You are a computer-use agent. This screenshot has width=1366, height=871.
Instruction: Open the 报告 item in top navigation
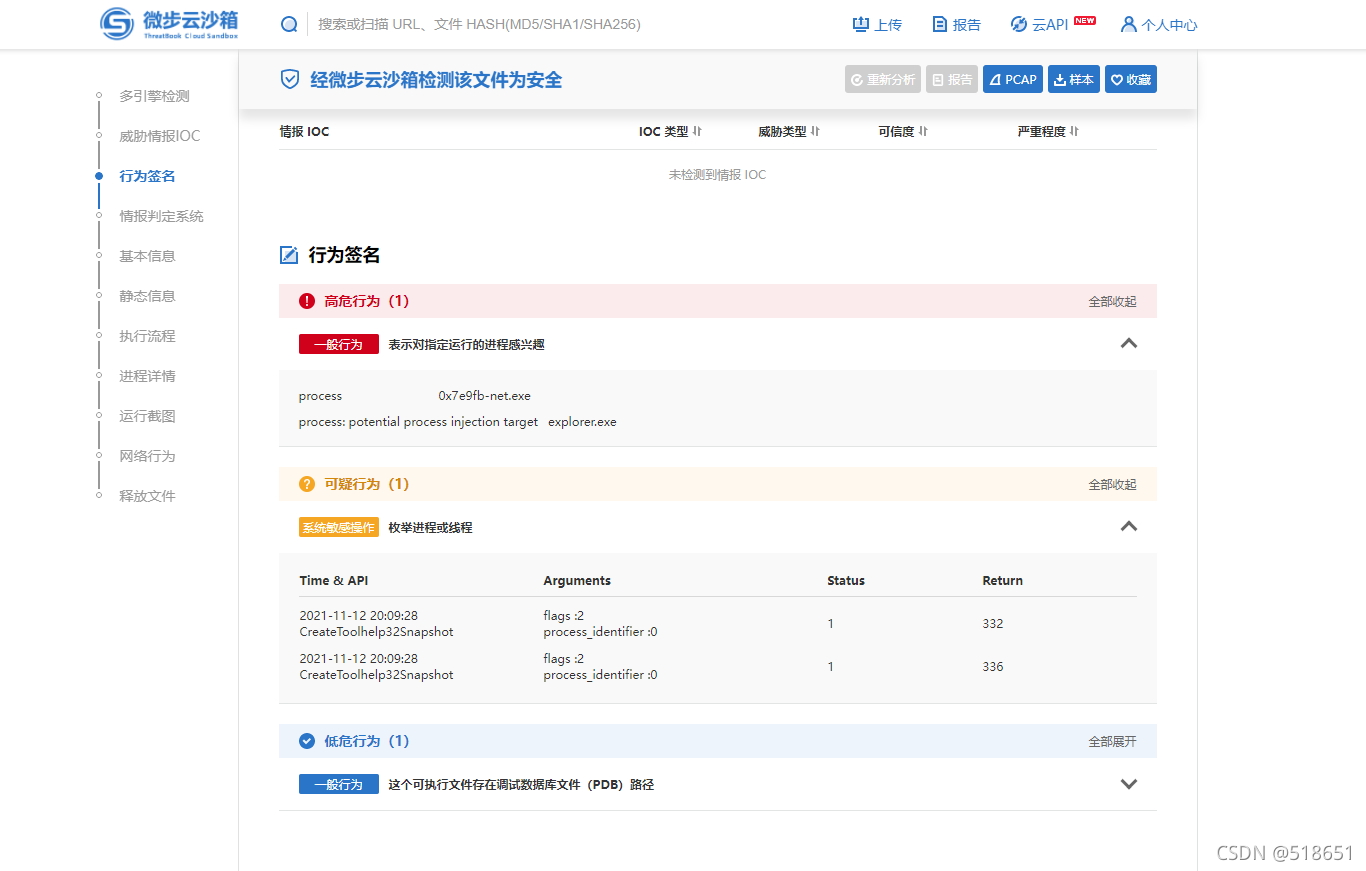click(x=956, y=24)
